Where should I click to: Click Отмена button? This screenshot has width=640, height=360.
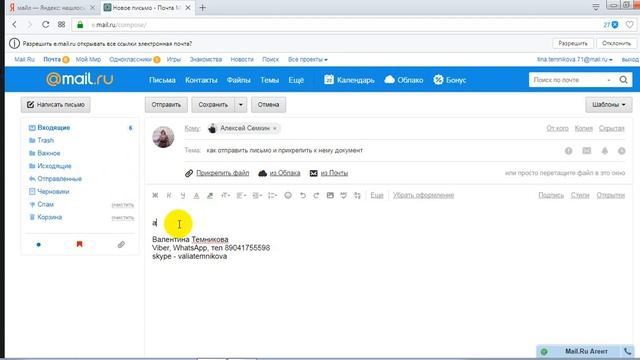(268, 105)
